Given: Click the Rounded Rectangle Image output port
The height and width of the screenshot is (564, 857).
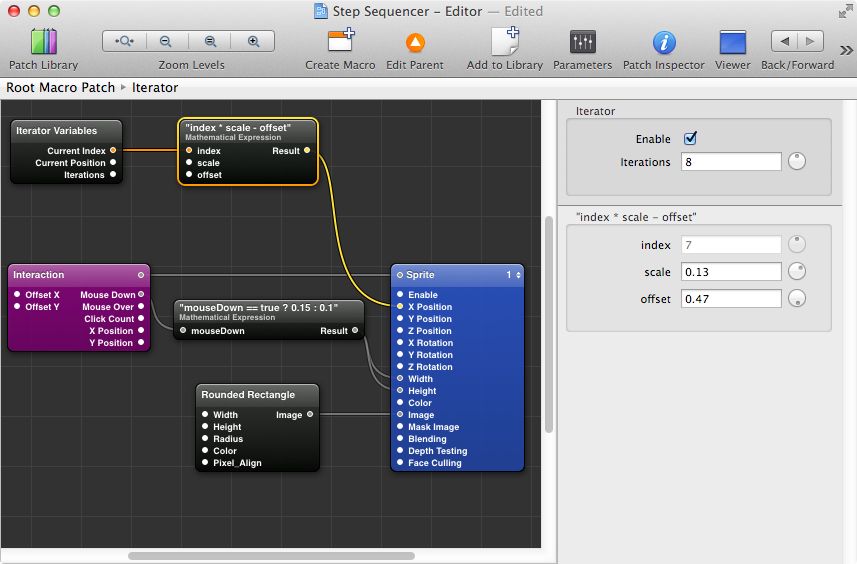Looking at the screenshot, I should pos(310,414).
